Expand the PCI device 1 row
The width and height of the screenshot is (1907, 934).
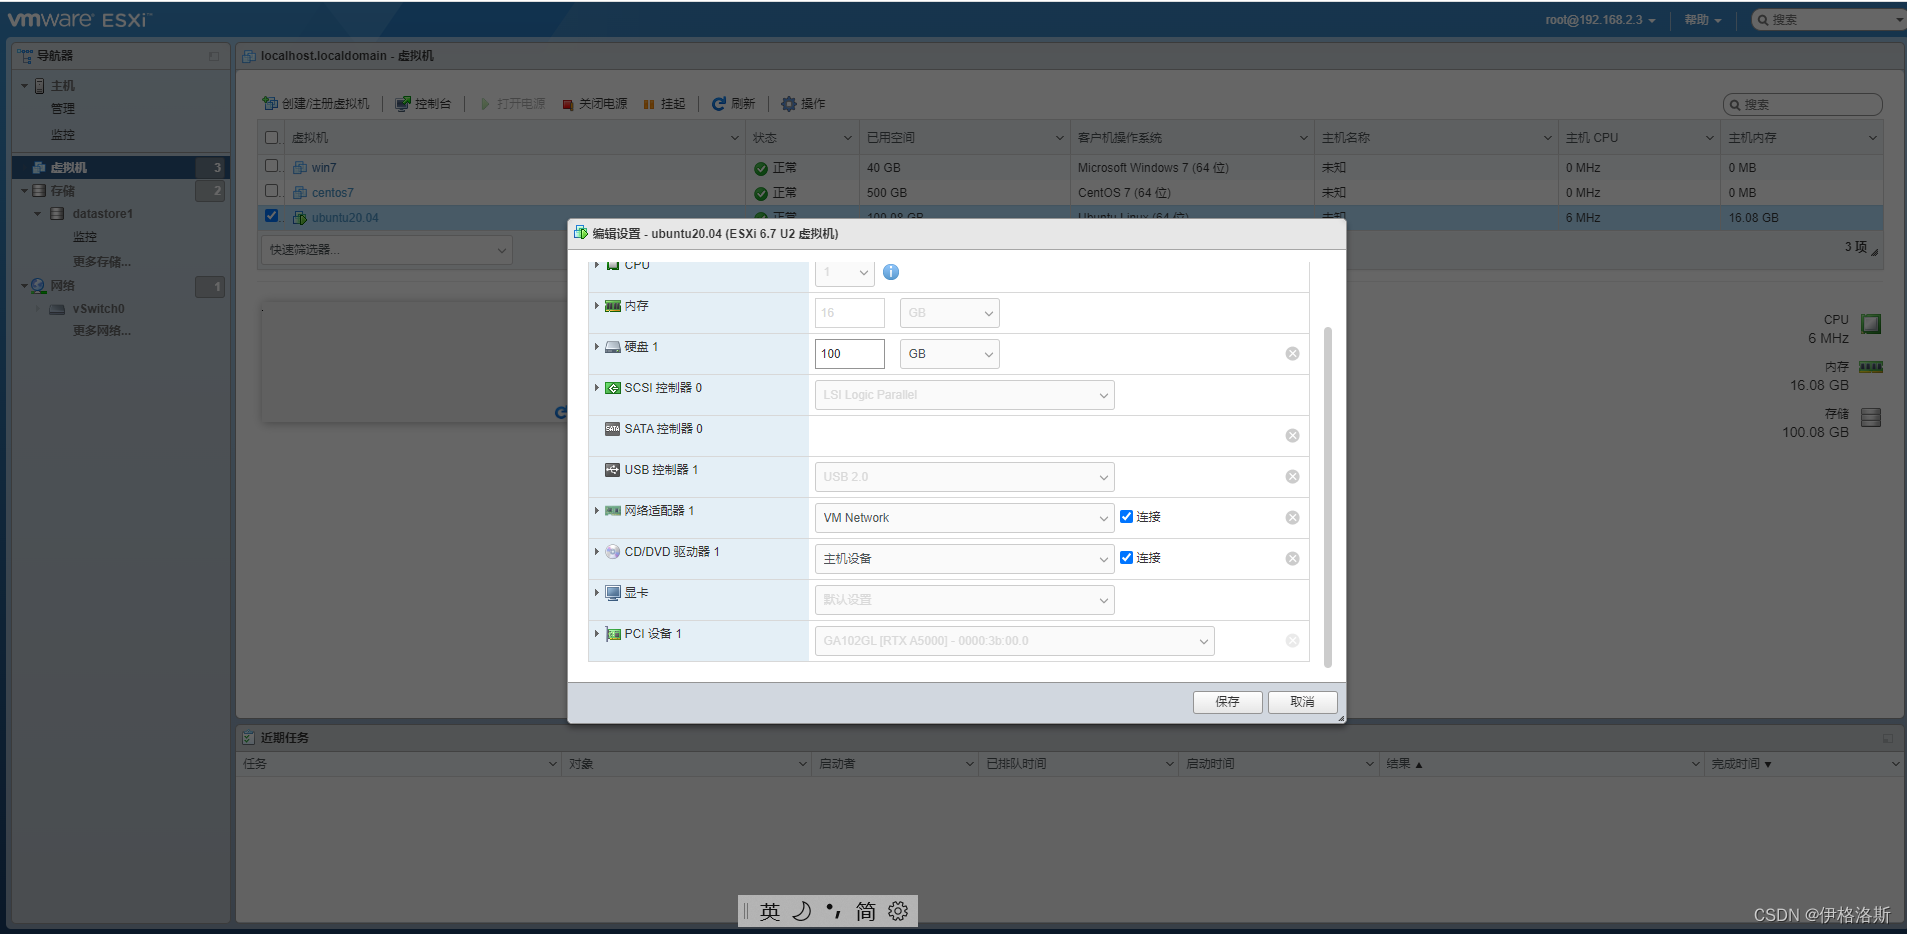click(x=597, y=634)
